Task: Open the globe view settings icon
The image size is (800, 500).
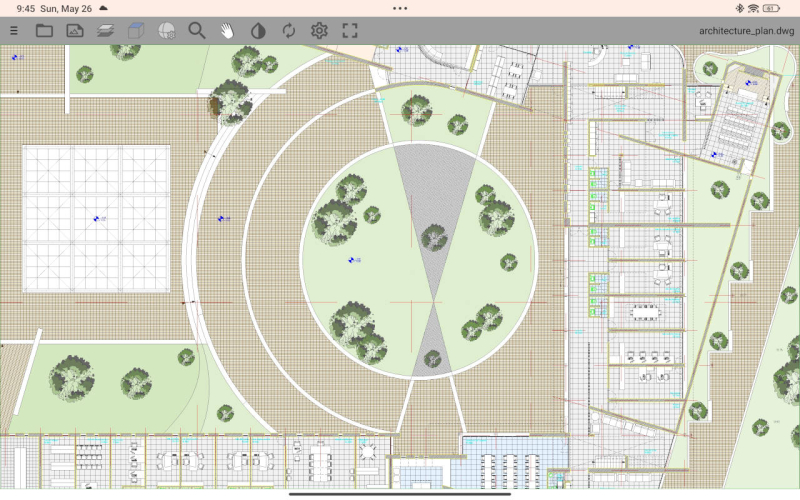Action: pyautogui.click(x=167, y=31)
